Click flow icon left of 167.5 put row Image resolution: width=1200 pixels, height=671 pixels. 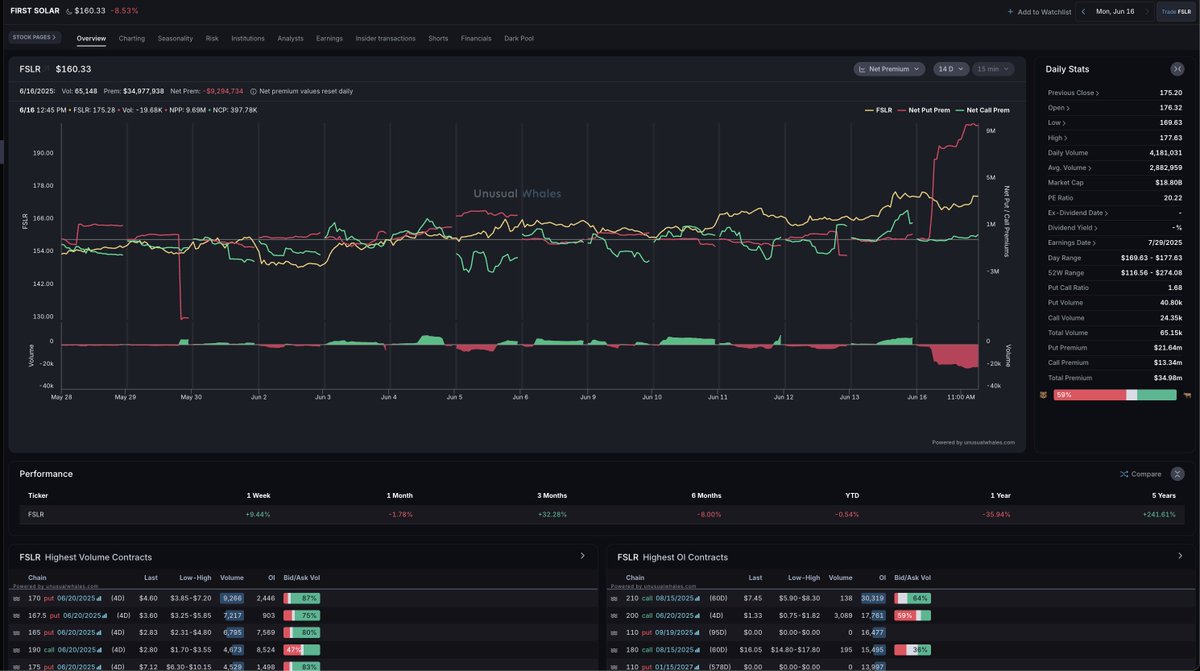(x=16, y=615)
